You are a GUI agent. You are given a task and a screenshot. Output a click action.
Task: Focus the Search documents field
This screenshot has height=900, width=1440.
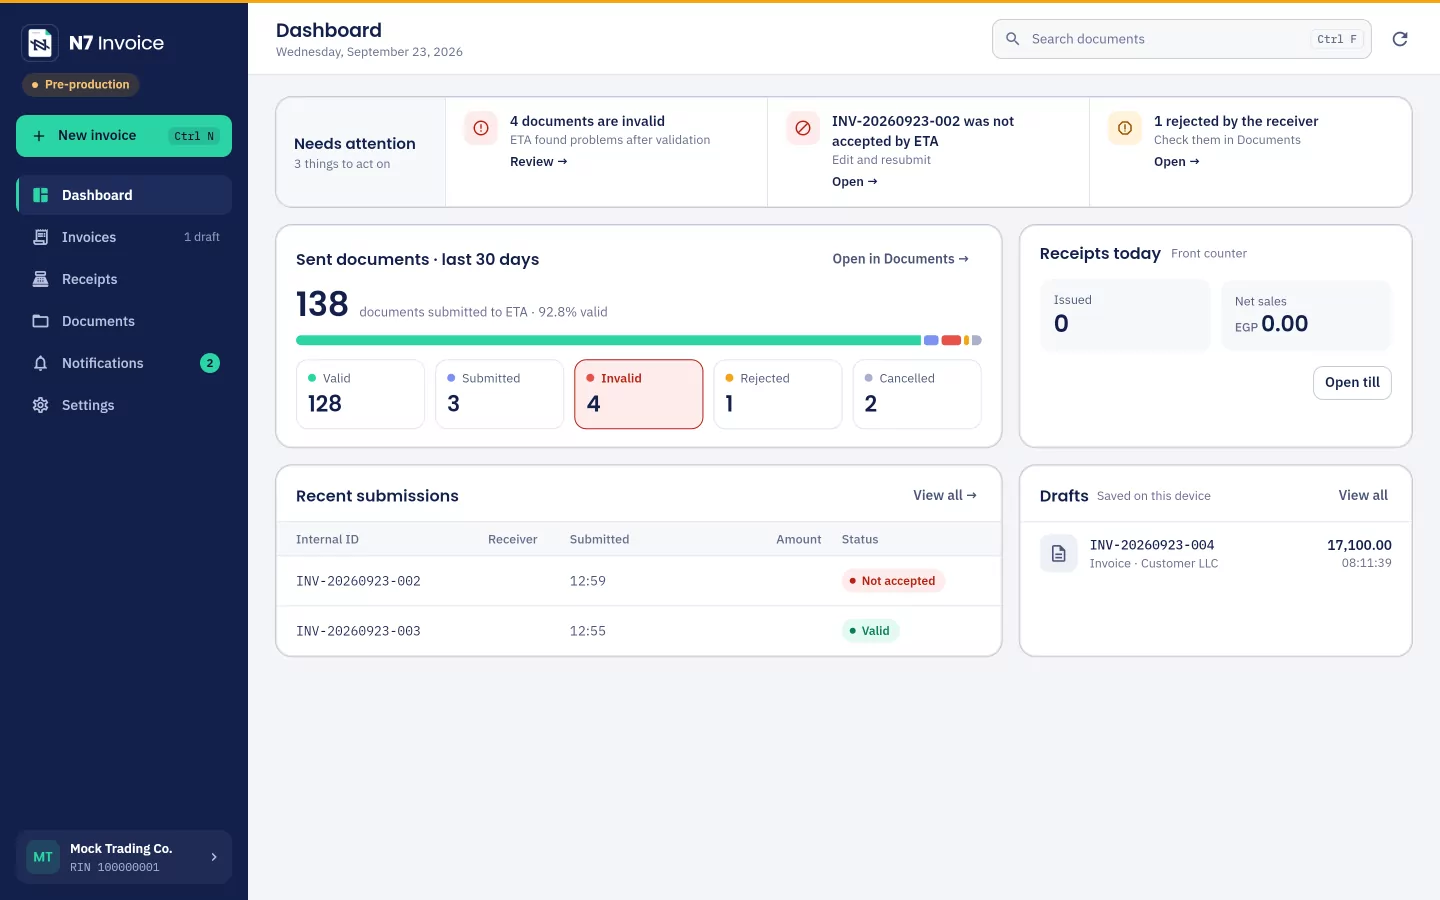click(x=1182, y=39)
